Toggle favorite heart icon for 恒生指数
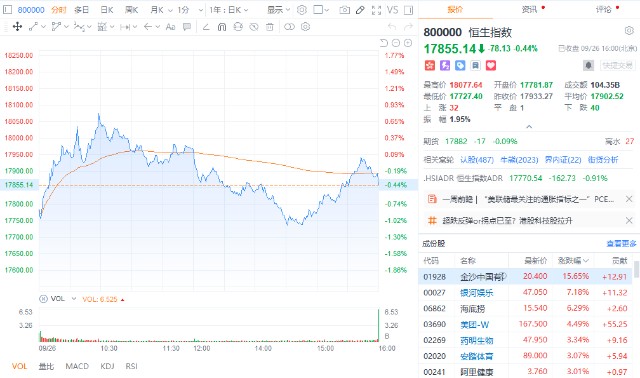The width and height of the screenshot is (640, 378). coord(491,65)
